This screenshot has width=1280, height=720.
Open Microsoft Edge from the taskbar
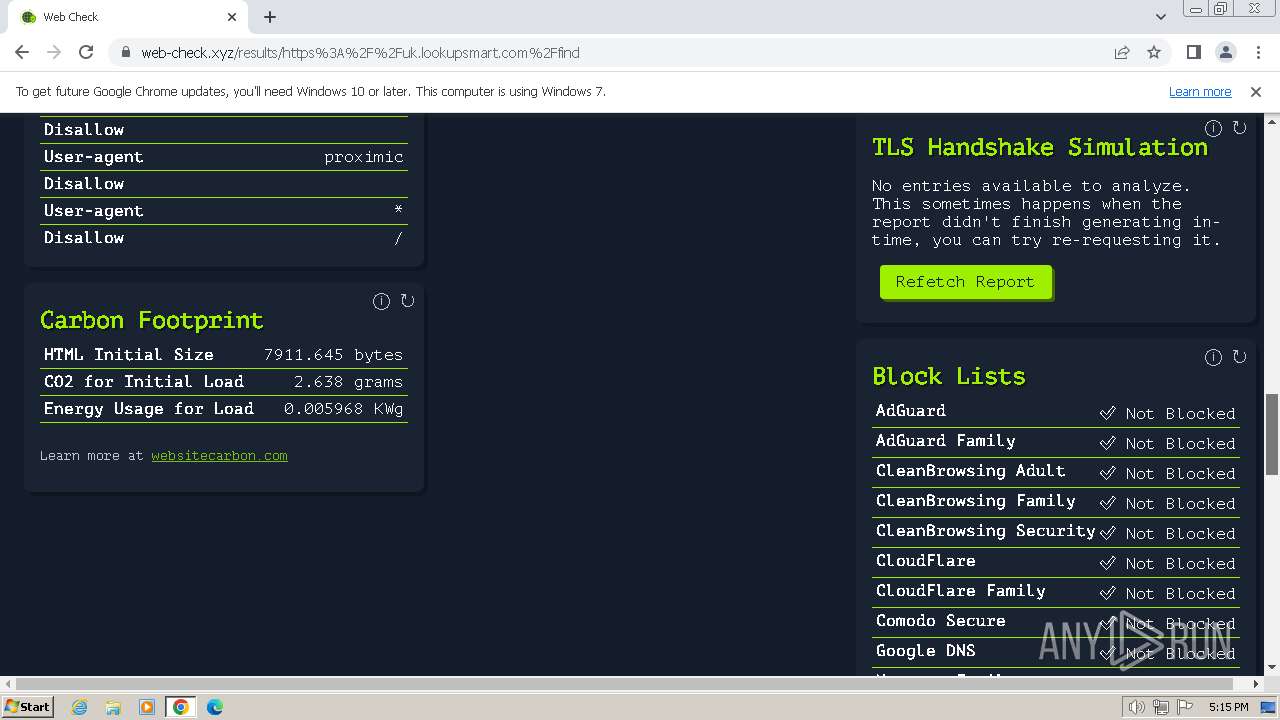214,707
